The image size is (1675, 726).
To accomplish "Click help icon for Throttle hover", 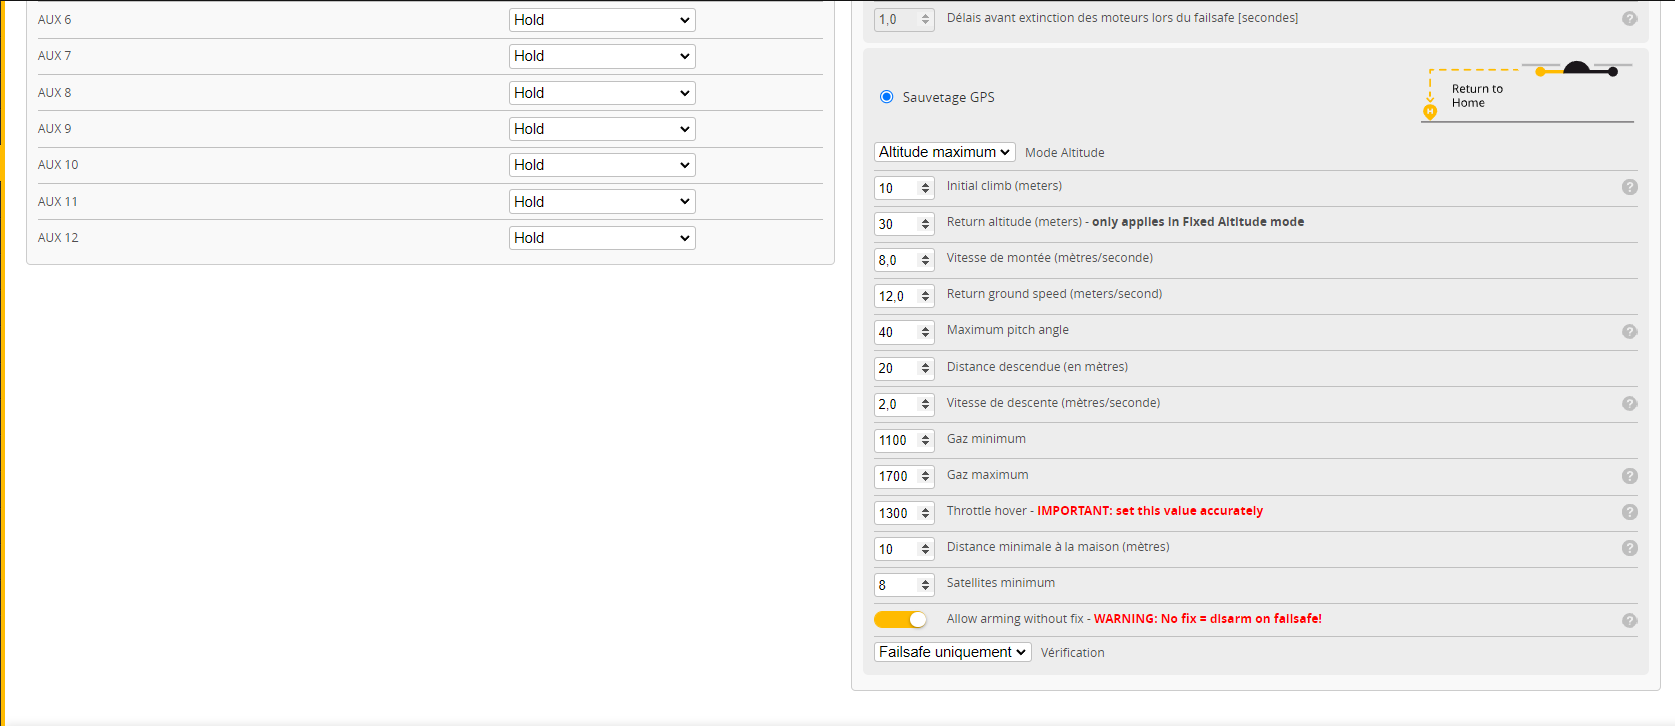I will click(1629, 512).
